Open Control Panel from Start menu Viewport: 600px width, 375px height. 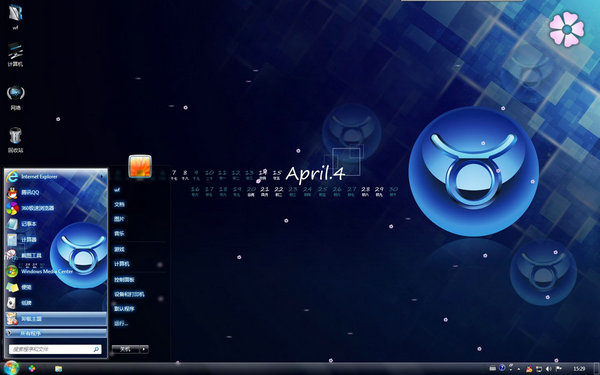[x=124, y=280]
